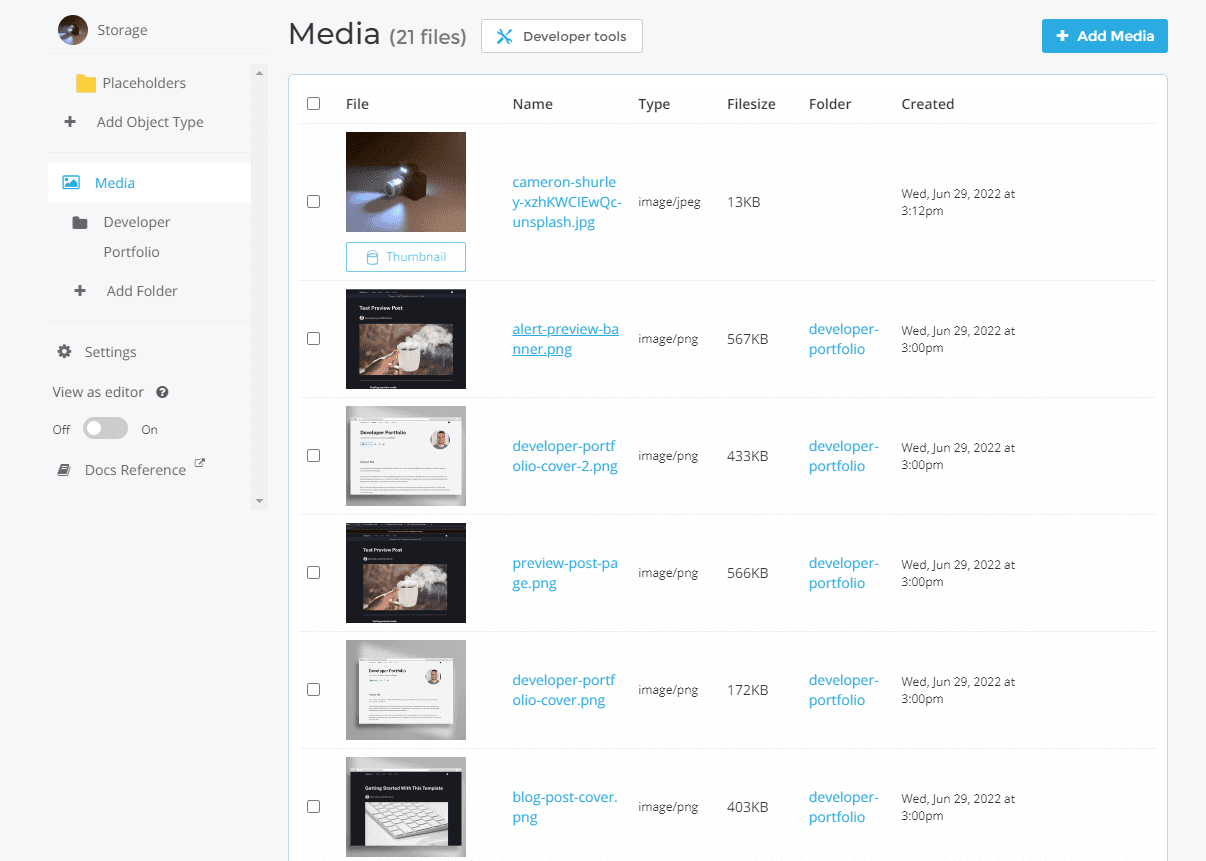Open preview-post-page.png link
The height and width of the screenshot is (861, 1206).
(x=566, y=573)
